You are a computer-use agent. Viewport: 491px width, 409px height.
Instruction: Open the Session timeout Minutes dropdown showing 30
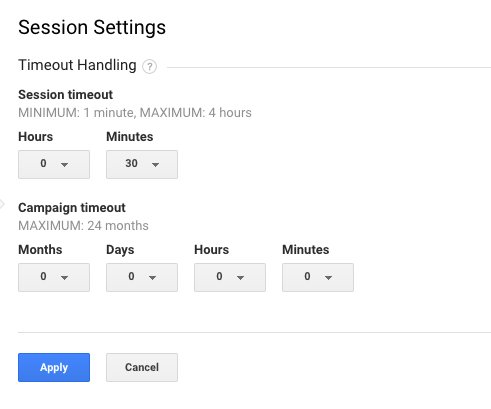(x=142, y=164)
